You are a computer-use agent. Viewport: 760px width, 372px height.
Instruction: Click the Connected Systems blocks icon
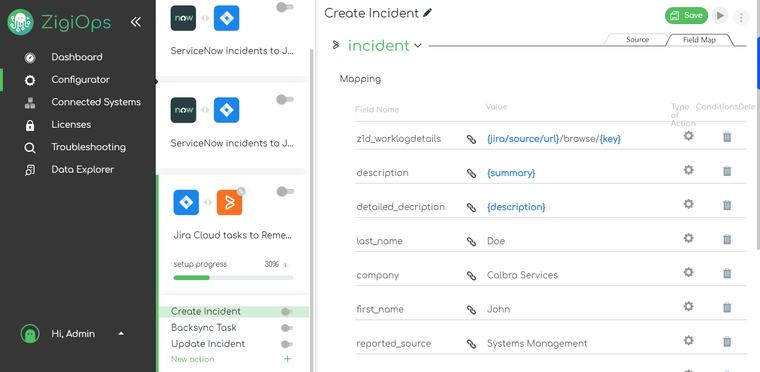[30, 102]
